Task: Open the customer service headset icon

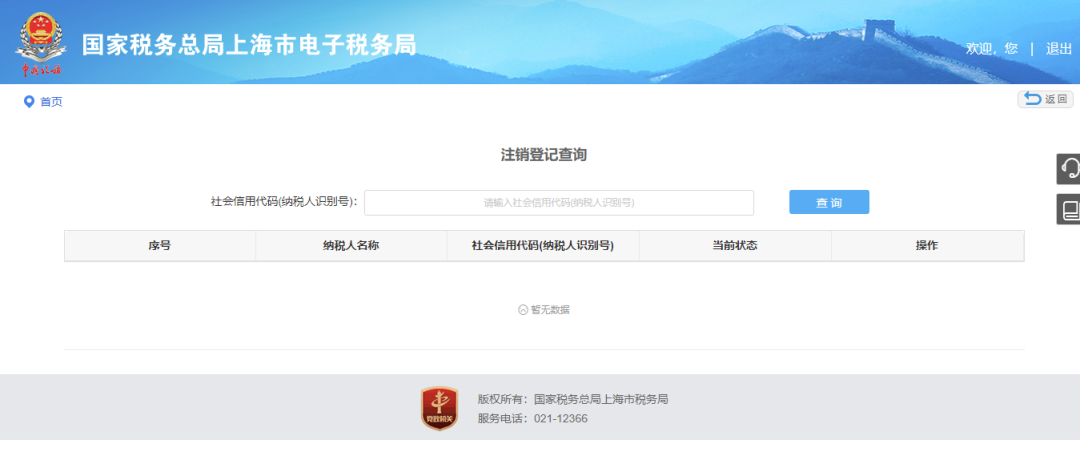Action: click(x=1068, y=169)
